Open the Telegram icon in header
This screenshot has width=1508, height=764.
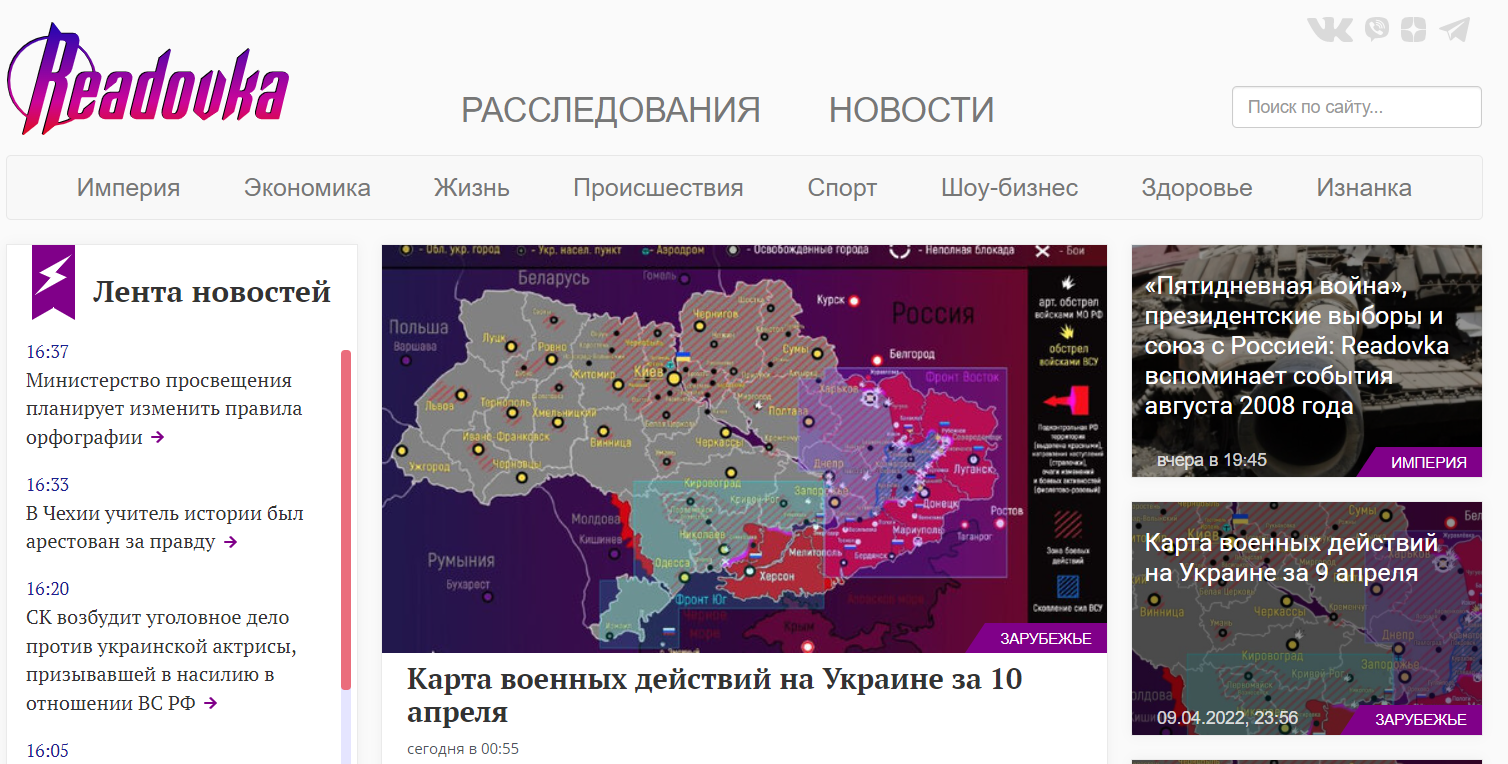pyautogui.click(x=1455, y=29)
